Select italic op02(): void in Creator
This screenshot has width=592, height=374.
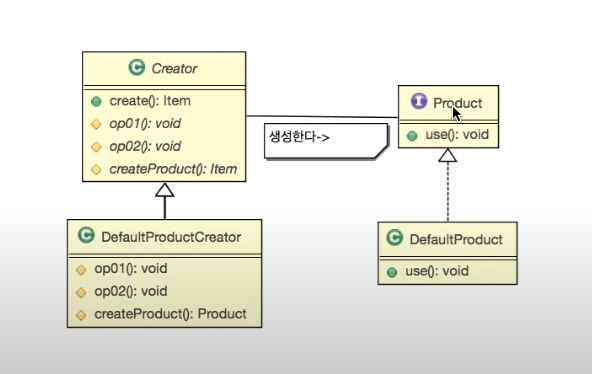click(x=145, y=146)
